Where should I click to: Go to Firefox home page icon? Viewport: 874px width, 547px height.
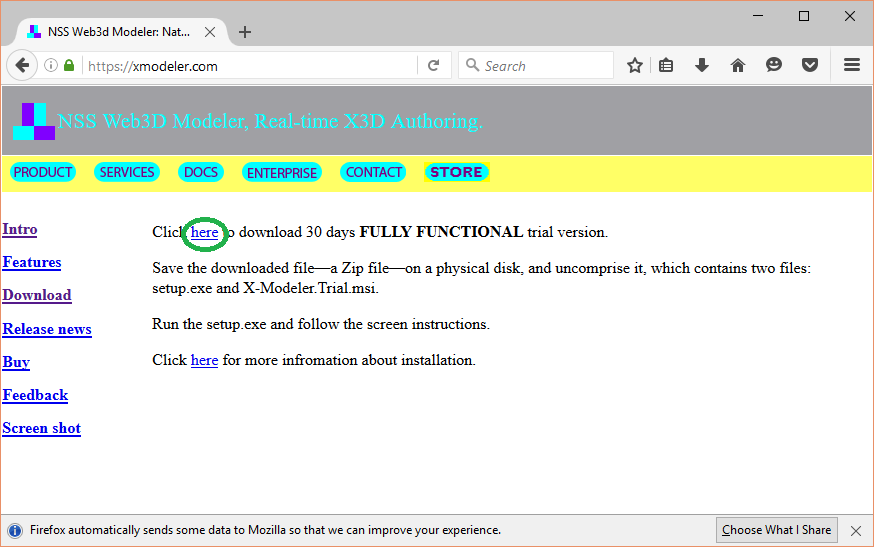(738, 66)
